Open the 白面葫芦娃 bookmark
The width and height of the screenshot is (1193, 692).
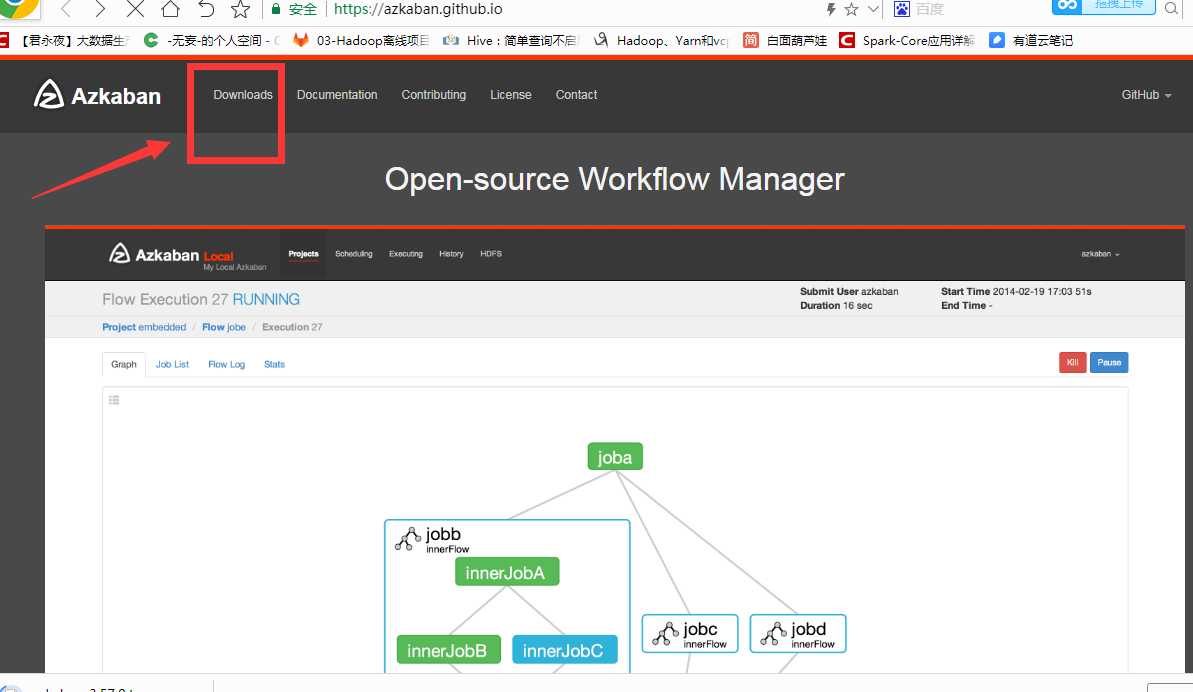[x=785, y=40]
